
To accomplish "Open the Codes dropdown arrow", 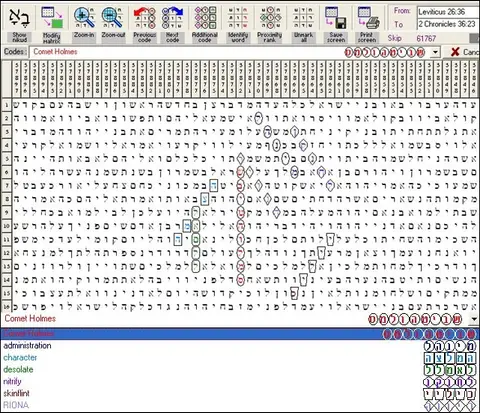I will click(435, 52).
